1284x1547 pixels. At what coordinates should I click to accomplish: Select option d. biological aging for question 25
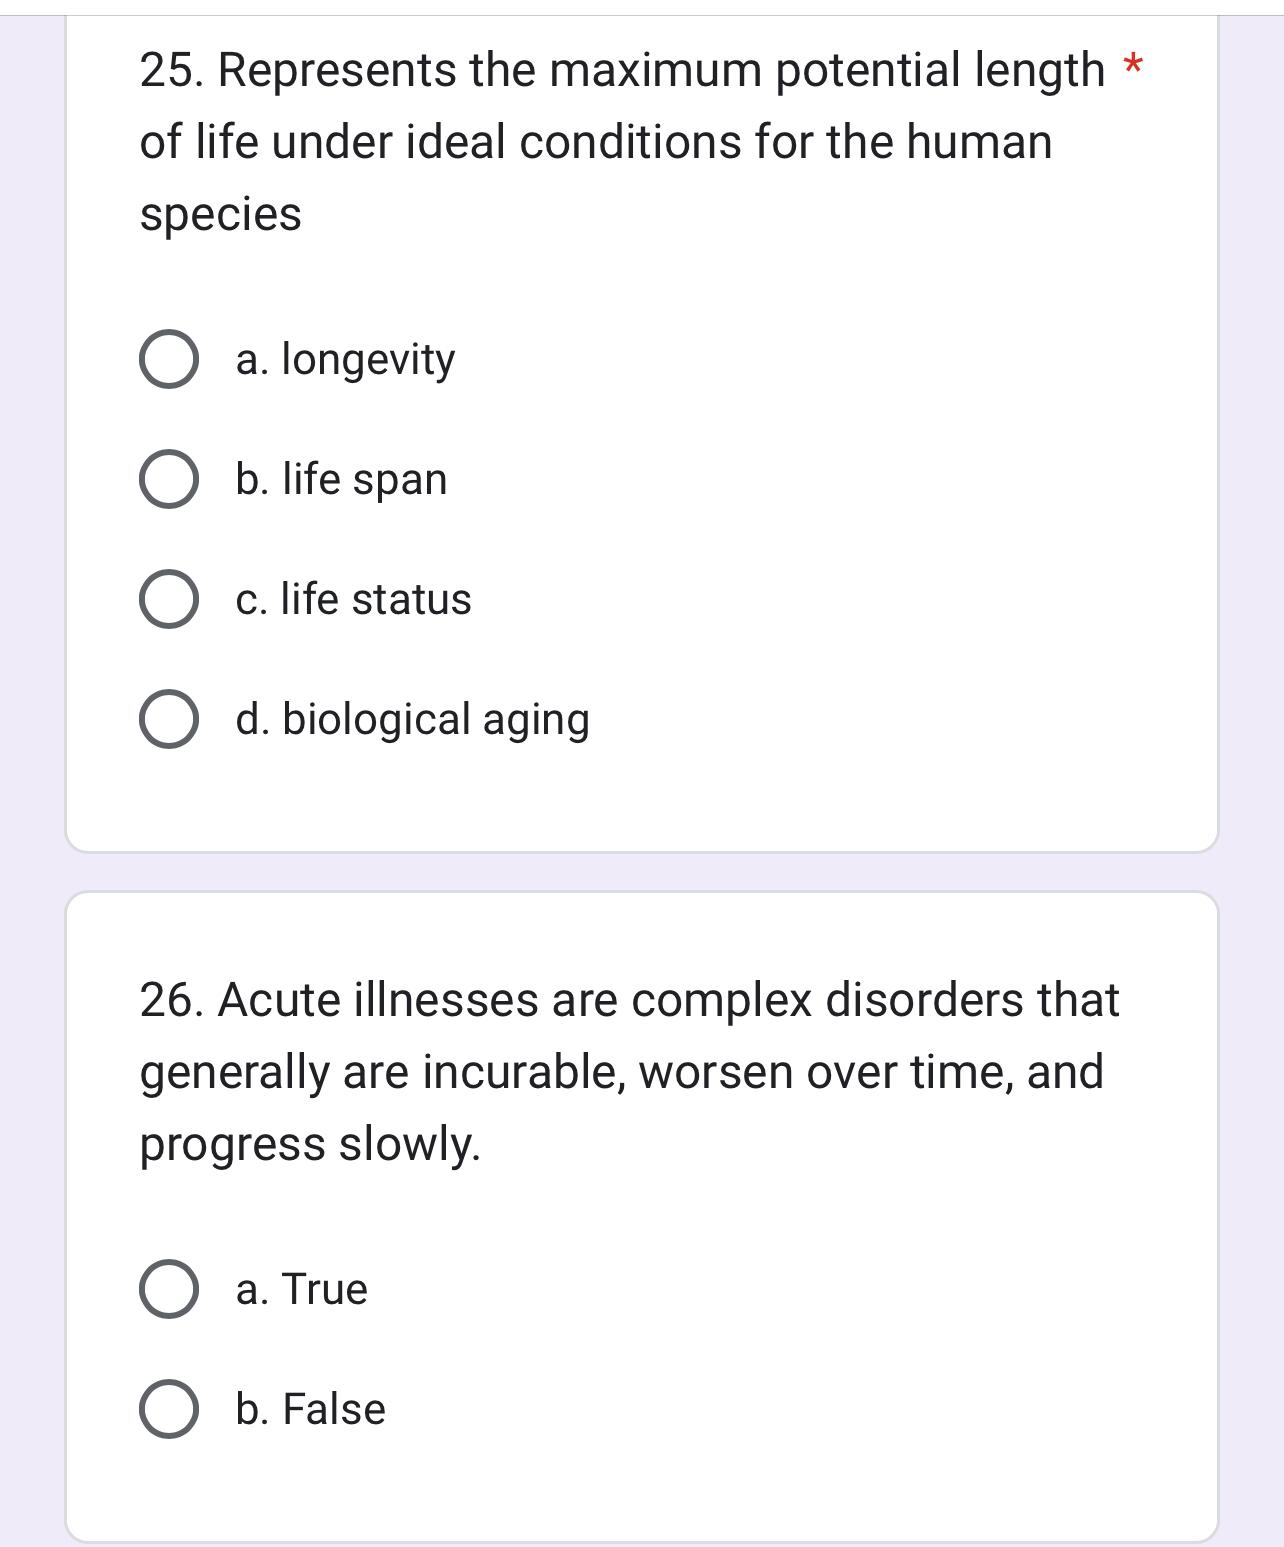[170, 719]
